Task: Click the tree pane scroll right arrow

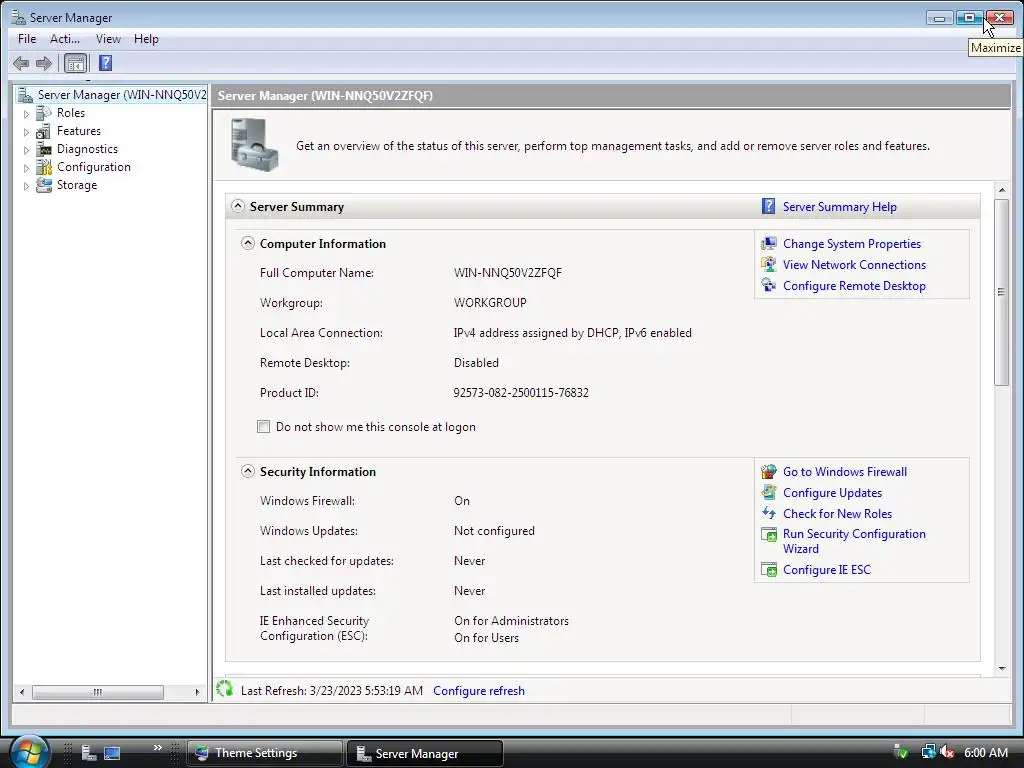Action: (x=197, y=692)
